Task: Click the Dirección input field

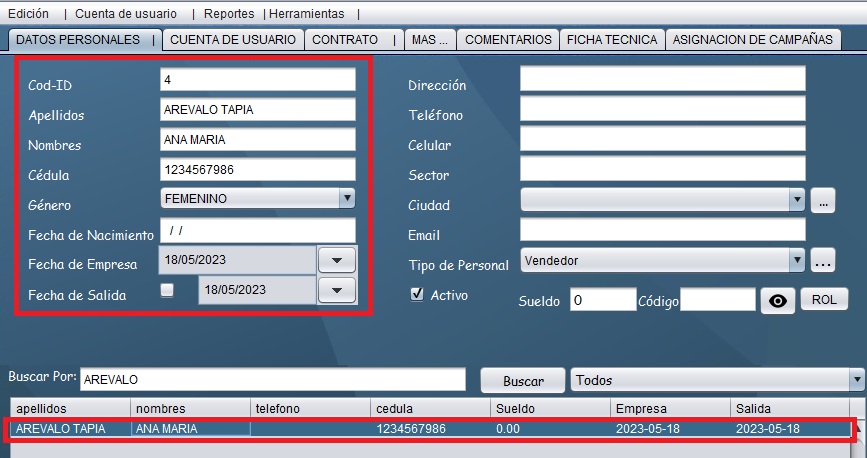Action: (x=662, y=79)
